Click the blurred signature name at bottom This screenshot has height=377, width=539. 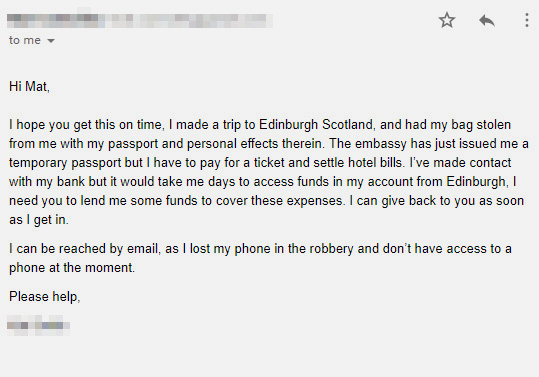click(x=38, y=325)
